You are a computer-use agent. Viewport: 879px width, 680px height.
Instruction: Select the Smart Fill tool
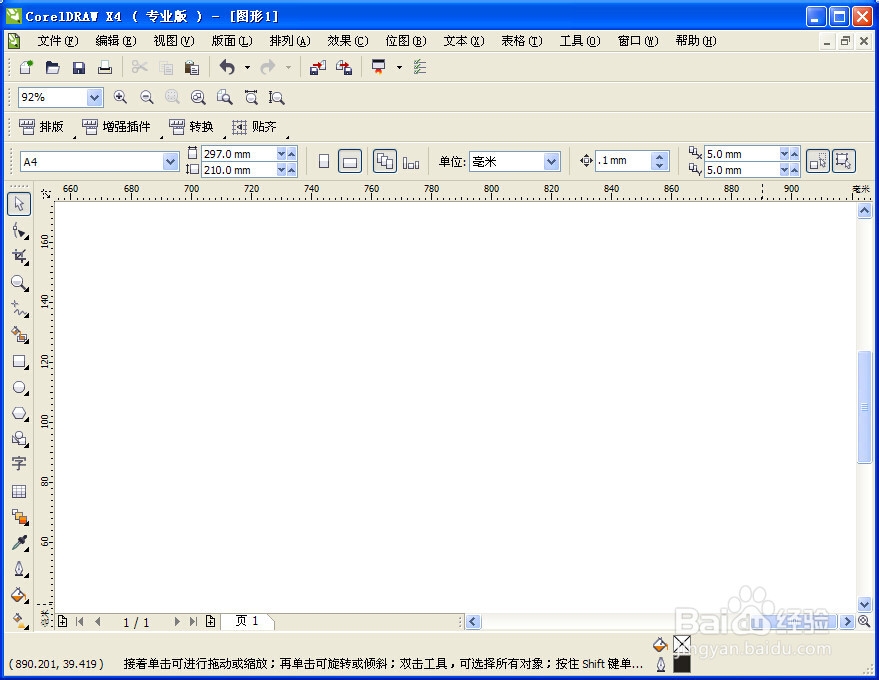[x=20, y=335]
